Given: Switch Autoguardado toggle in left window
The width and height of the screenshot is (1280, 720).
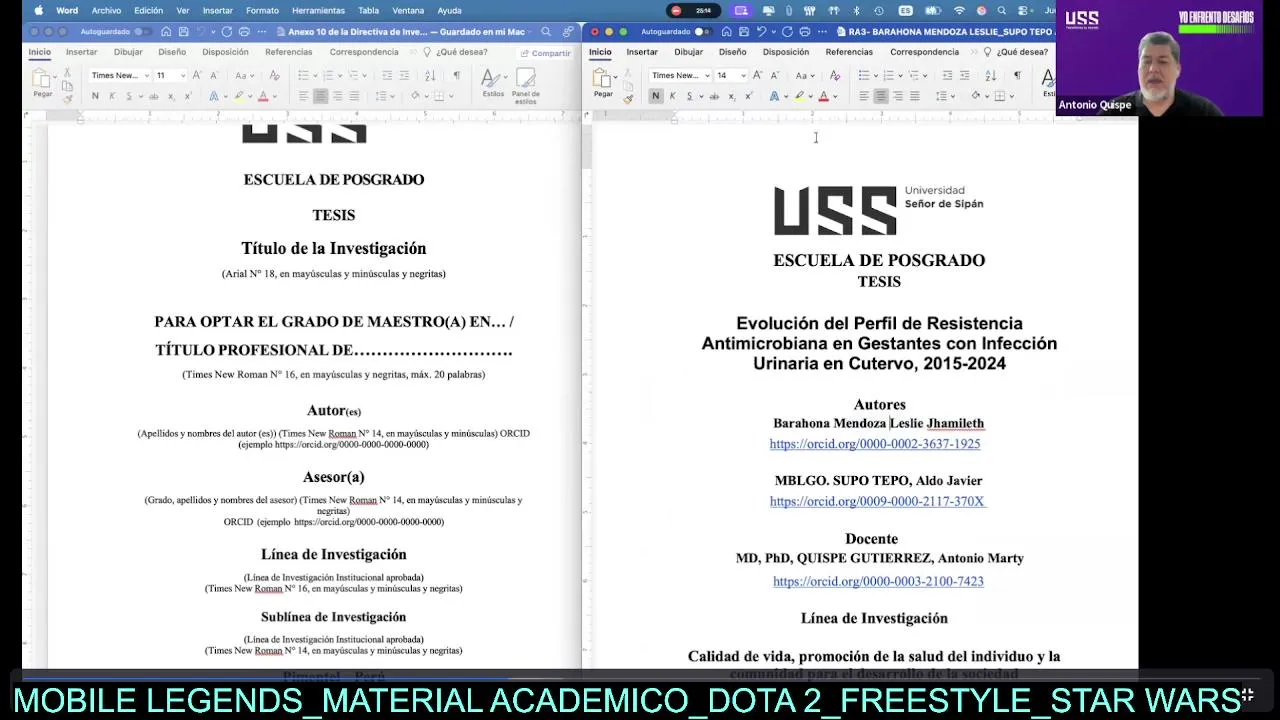Looking at the screenshot, I should (142, 32).
